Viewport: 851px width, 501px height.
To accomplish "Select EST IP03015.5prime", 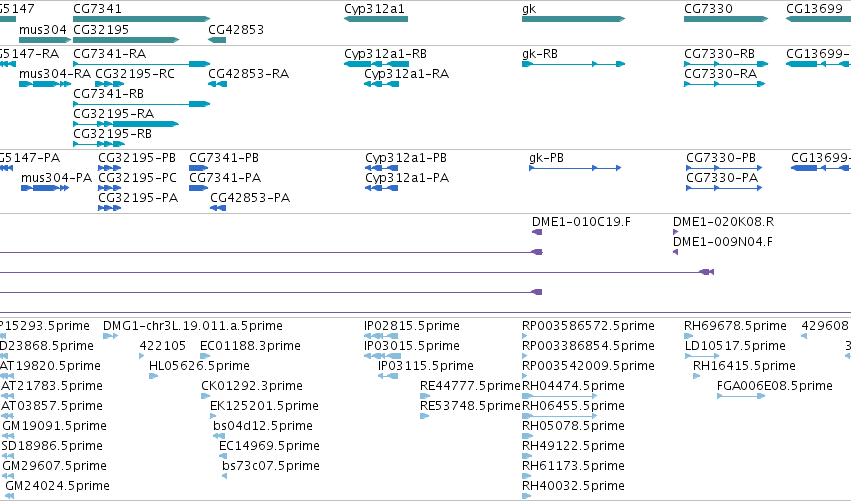I will [382, 357].
